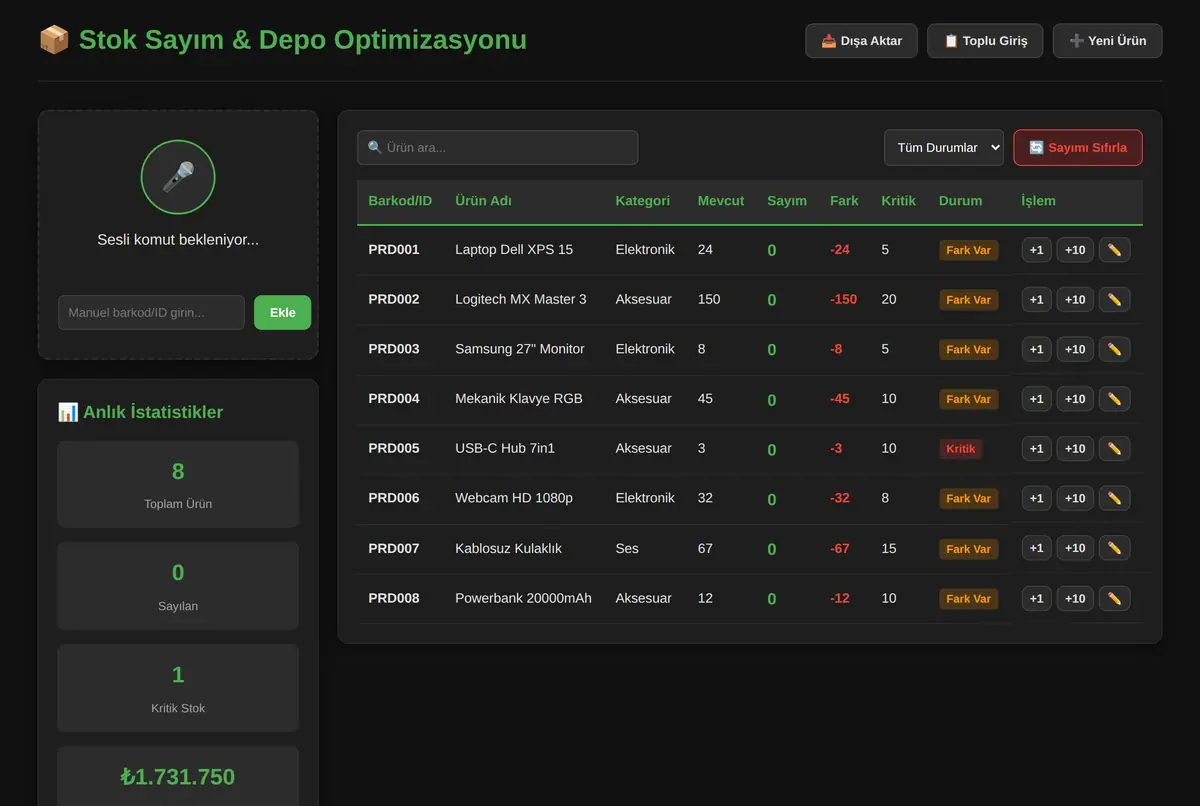This screenshot has height=806, width=1200.
Task: Click the green Ekle button
Action: coord(282,312)
